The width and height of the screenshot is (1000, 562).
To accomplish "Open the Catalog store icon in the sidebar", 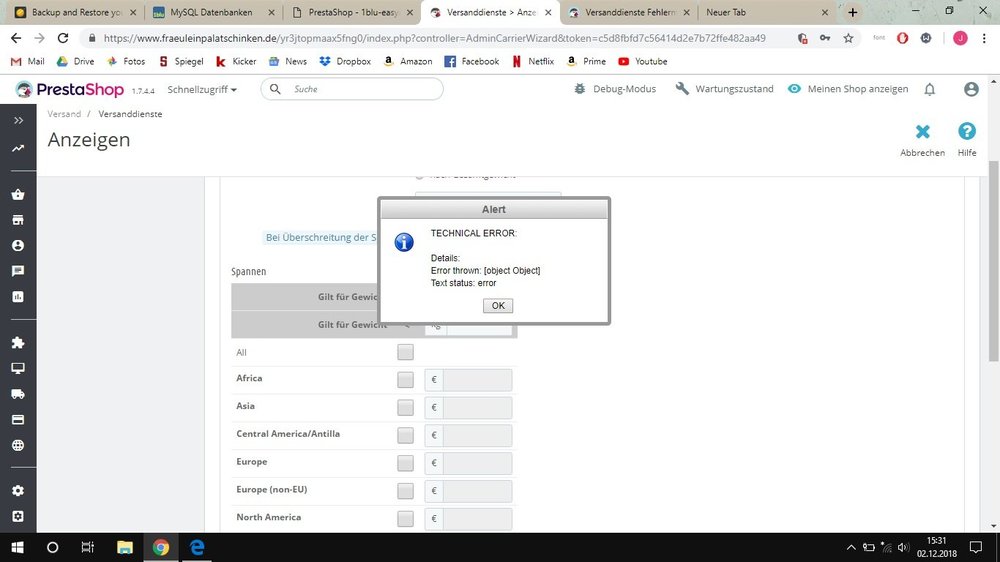I will [x=18, y=220].
